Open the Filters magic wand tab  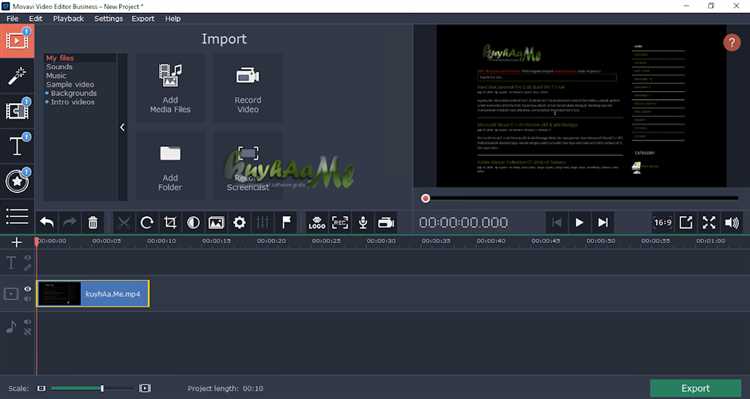(17, 76)
